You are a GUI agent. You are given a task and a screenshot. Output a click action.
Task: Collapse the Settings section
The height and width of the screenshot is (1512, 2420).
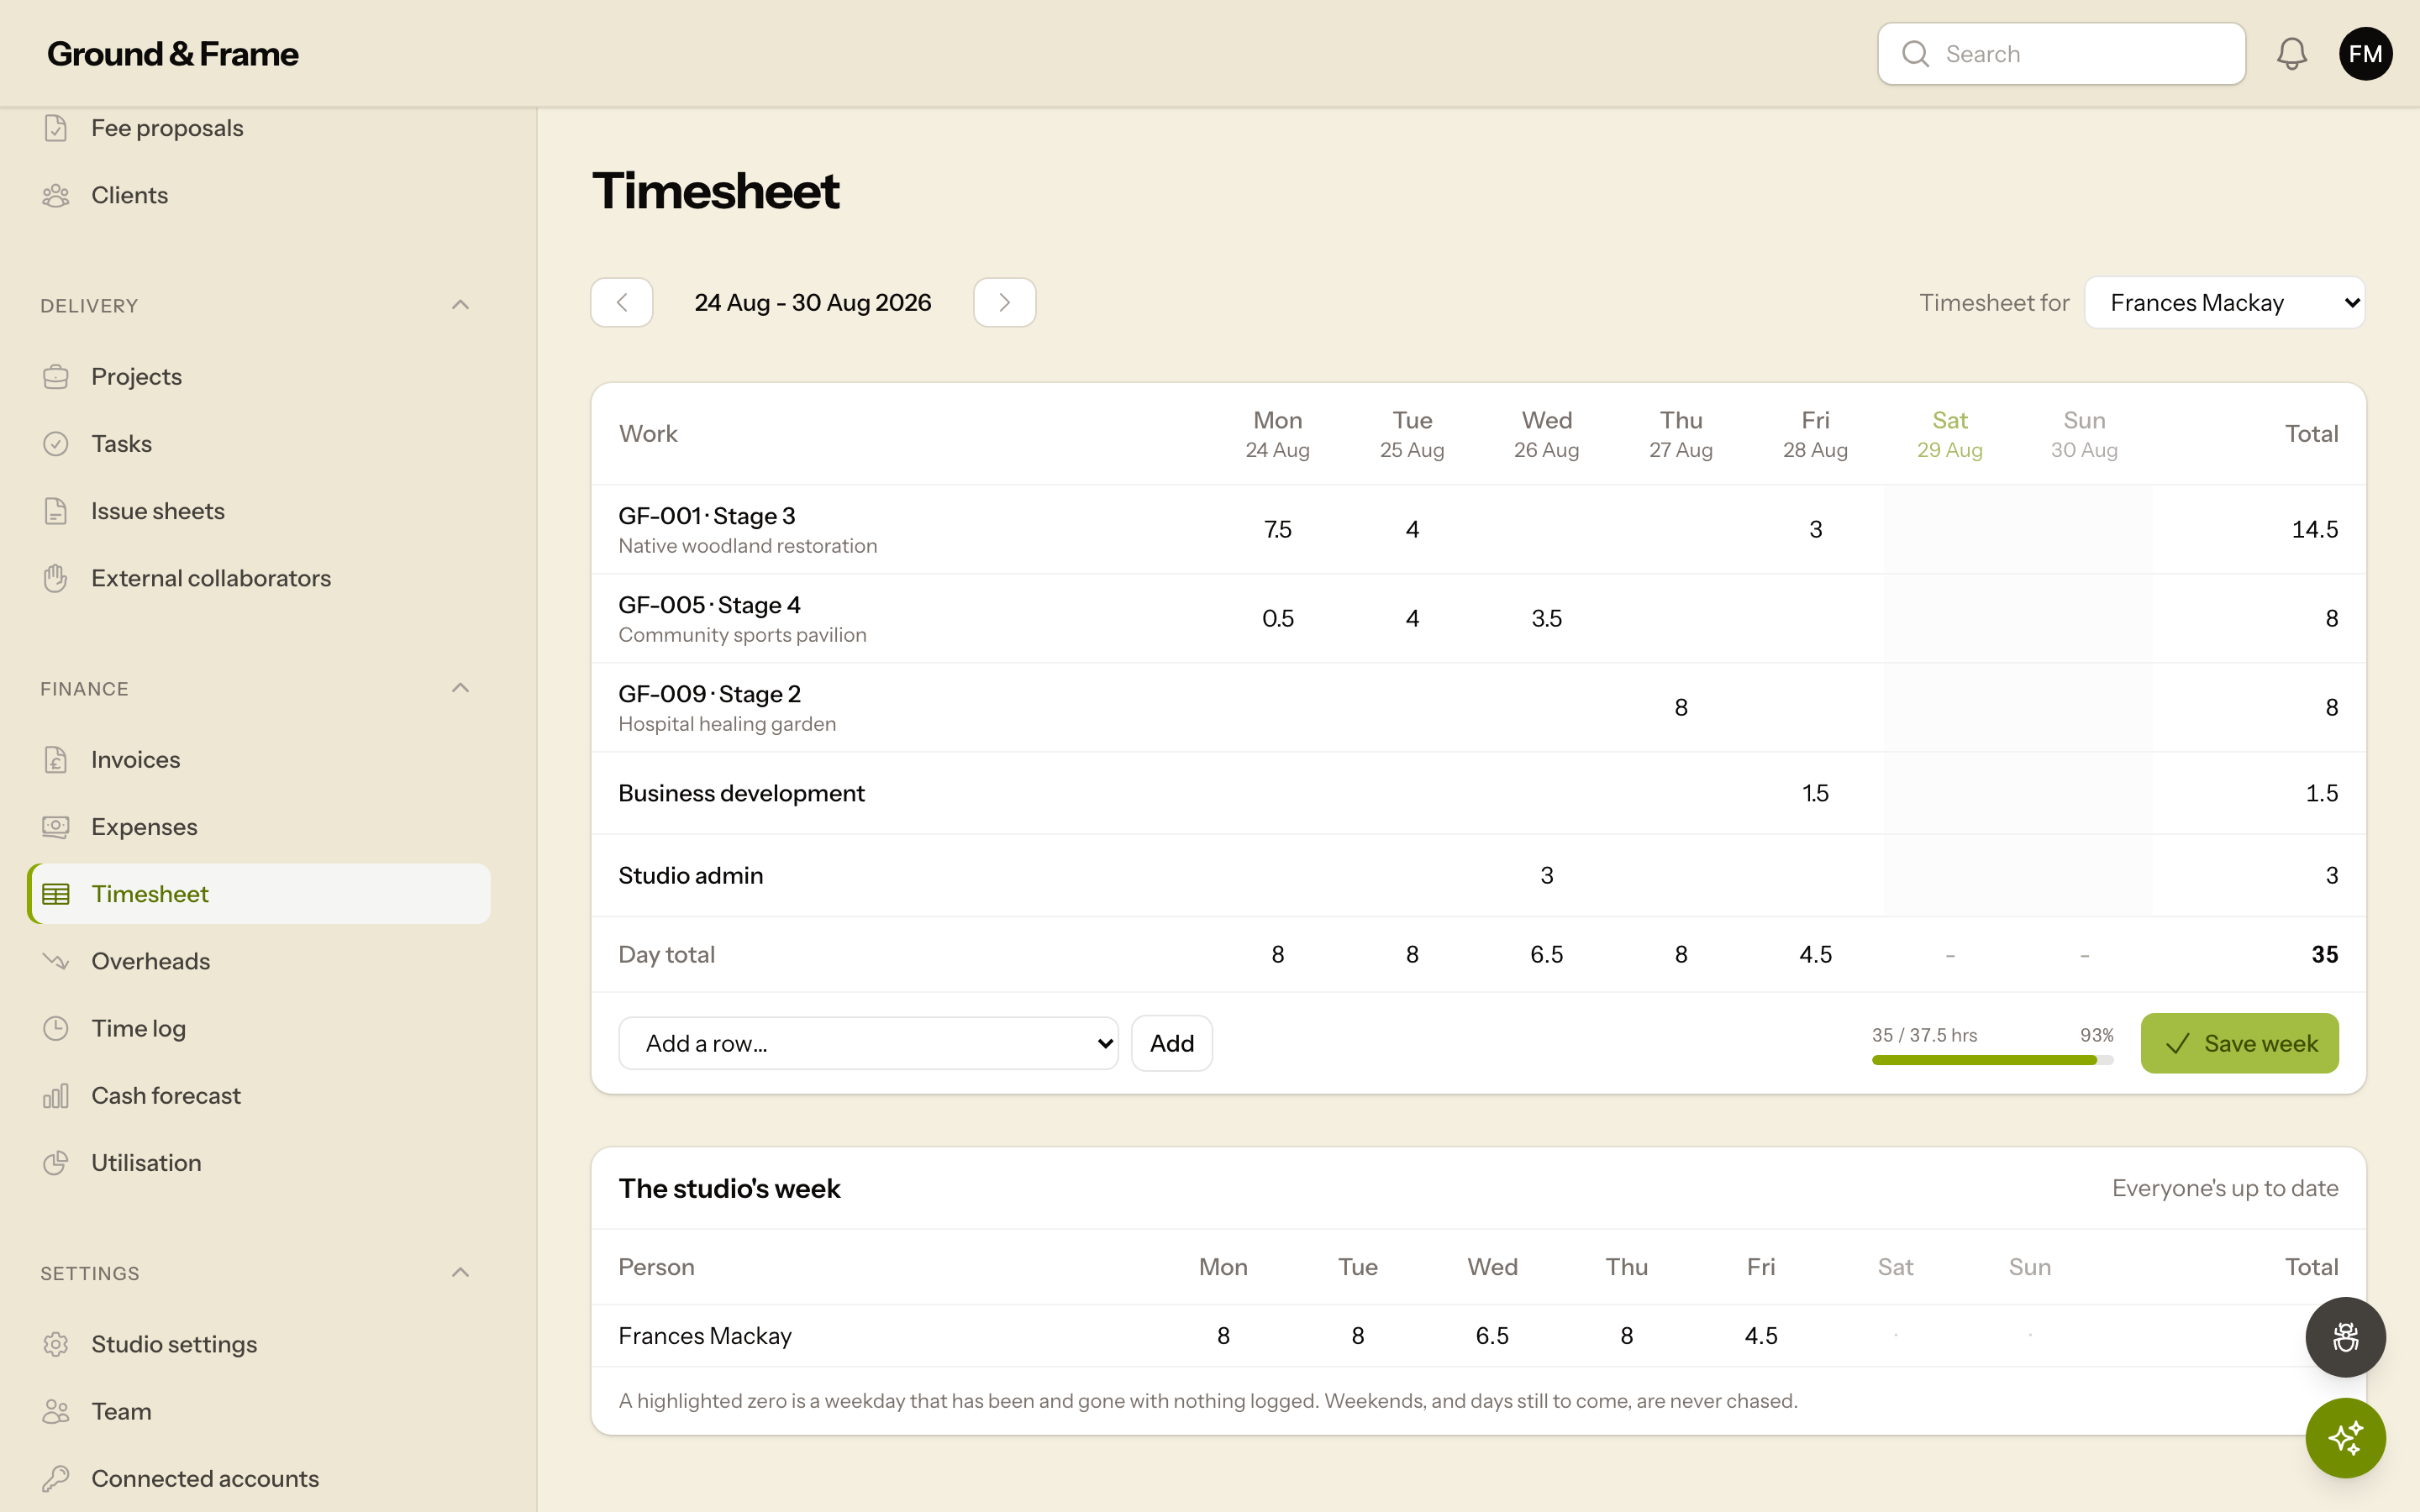[460, 1273]
